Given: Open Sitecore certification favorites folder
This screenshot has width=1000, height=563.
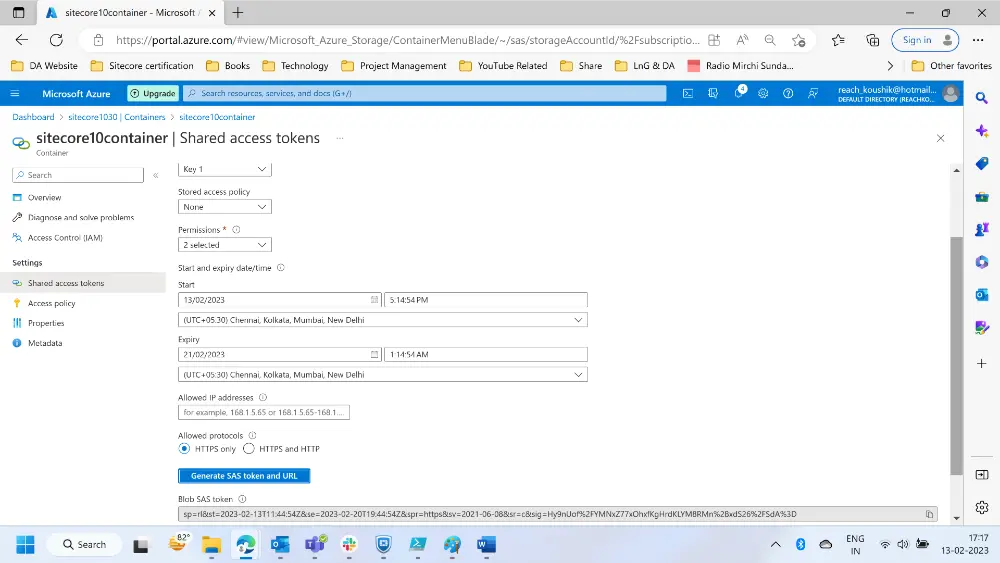Looking at the screenshot, I should coord(142,66).
